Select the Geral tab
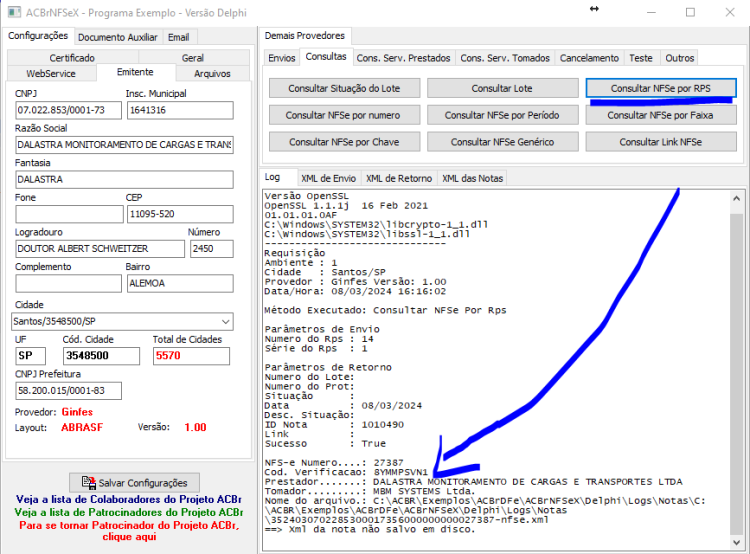 point(193,58)
